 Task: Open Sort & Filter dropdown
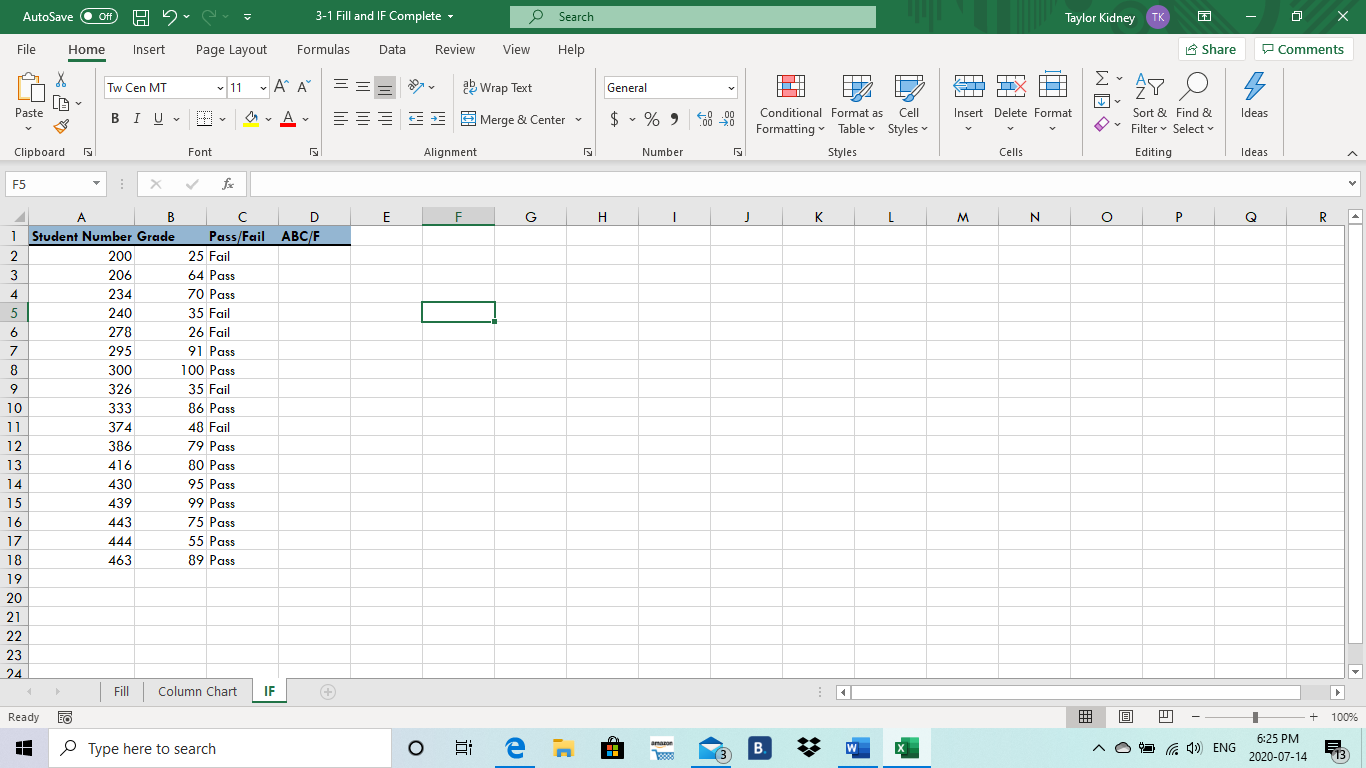point(1149,104)
